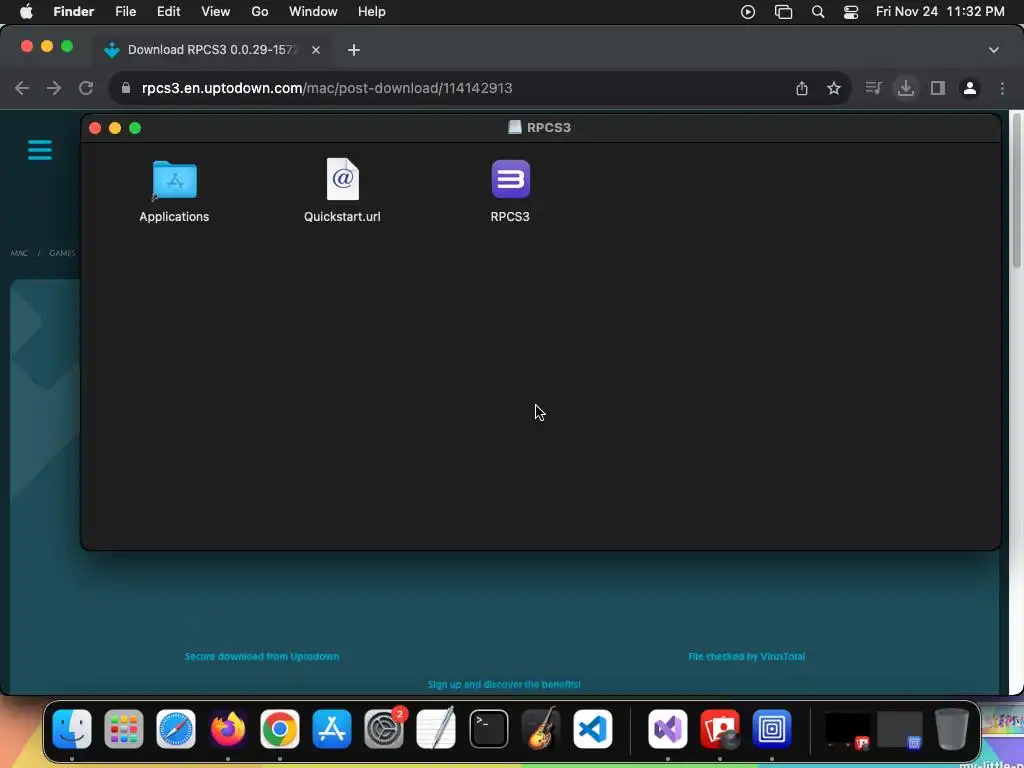Close the Download RPCS3 tab
Image resolution: width=1024 pixels, height=768 pixels.
pos(315,50)
